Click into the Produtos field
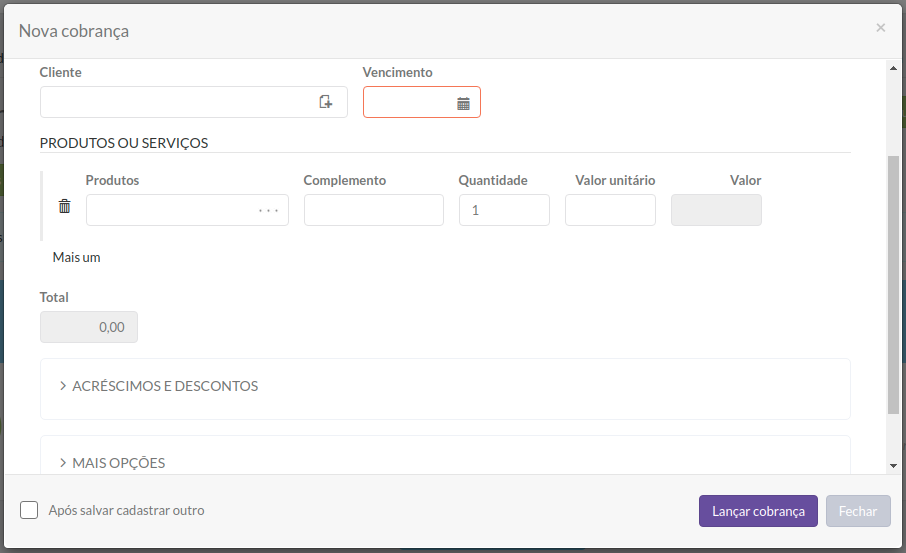Viewport: 906px width, 553px height. [x=187, y=210]
